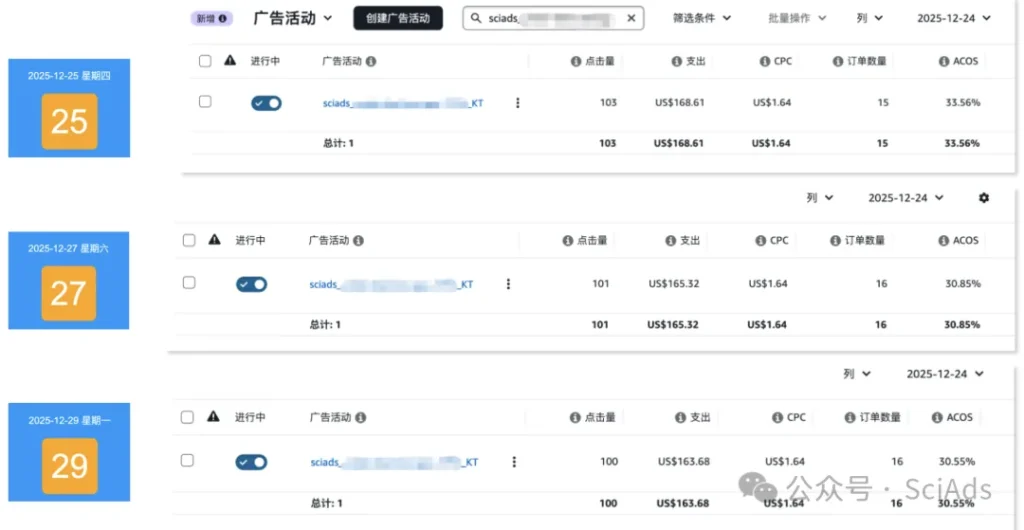This screenshot has width=1024, height=530.
Task: Expand the 筛选条件 filter dropdown
Action: click(701, 18)
